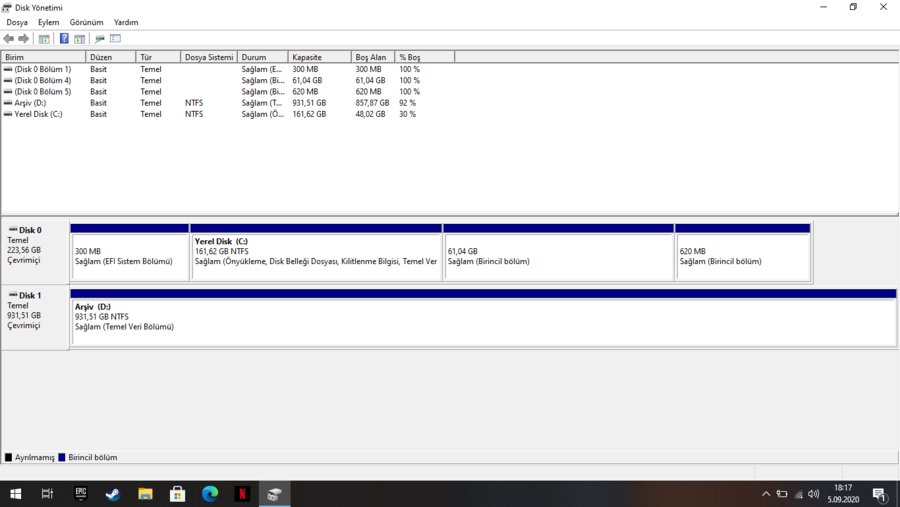Click the 931,51 GB capacity cell for Arşiv
900x507 pixels.
pos(309,103)
